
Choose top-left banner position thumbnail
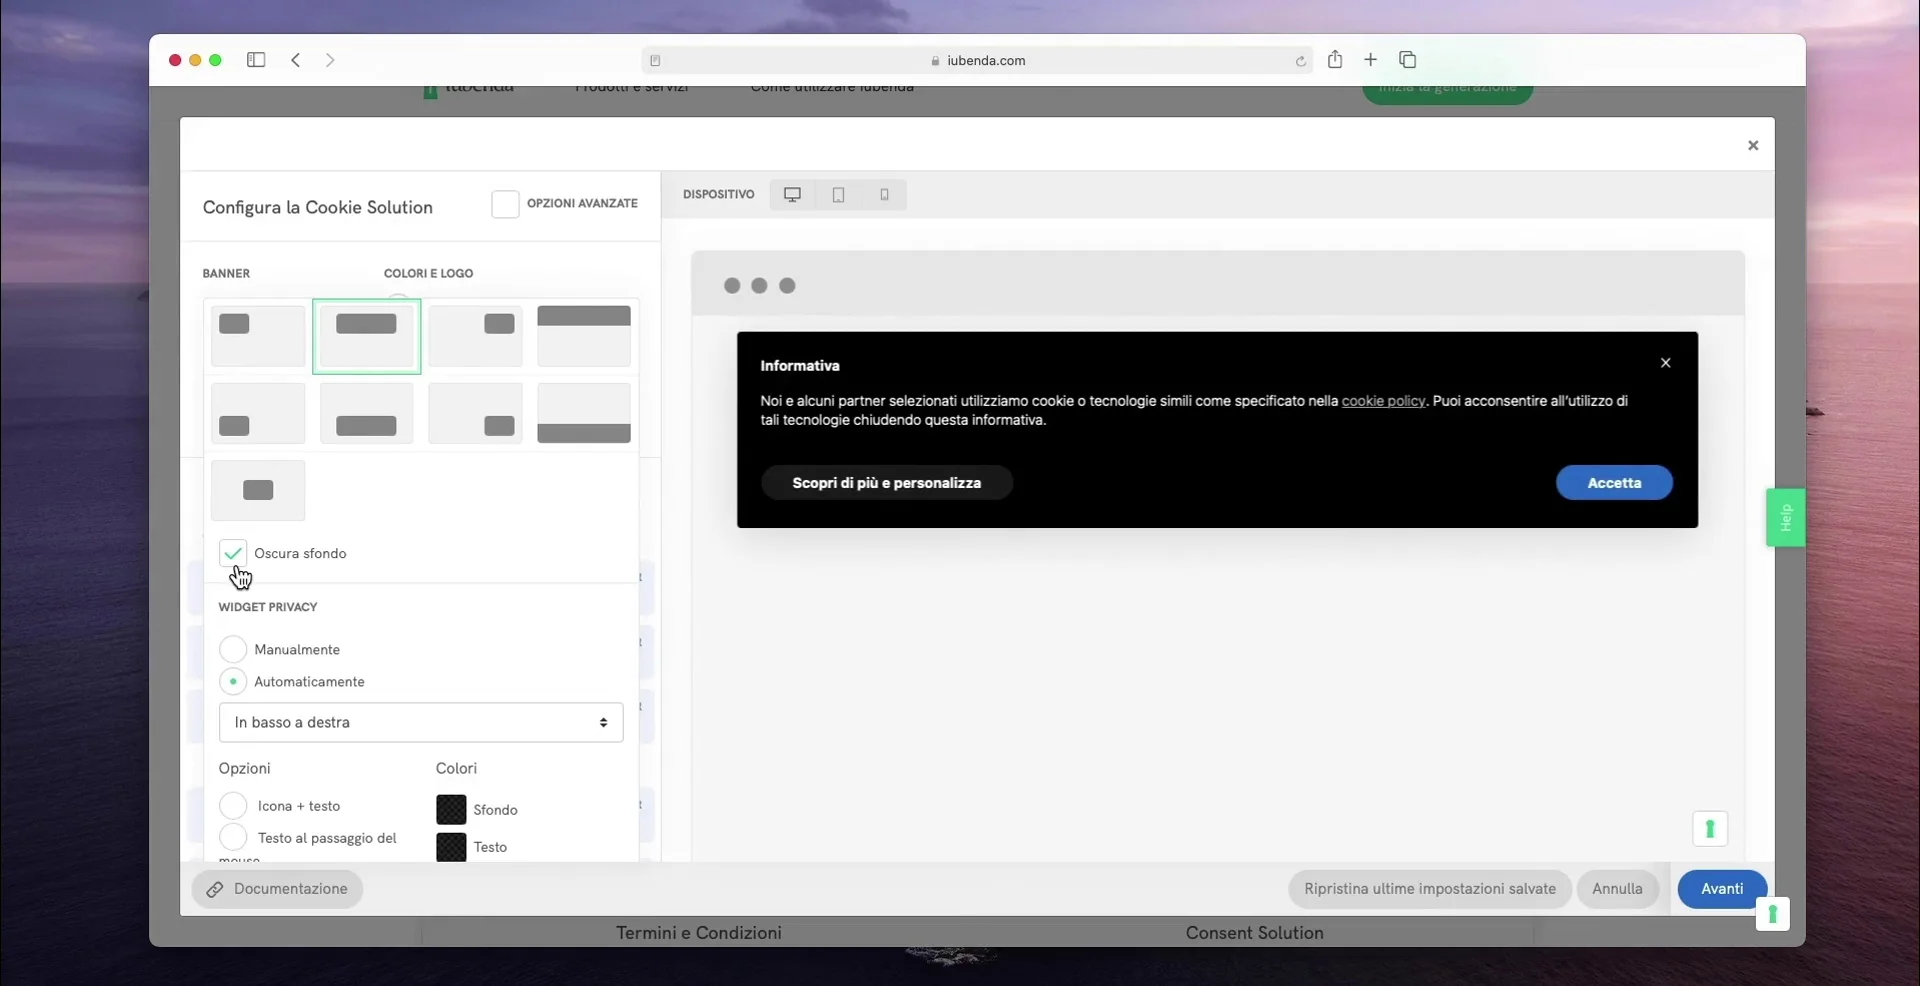pos(258,336)
